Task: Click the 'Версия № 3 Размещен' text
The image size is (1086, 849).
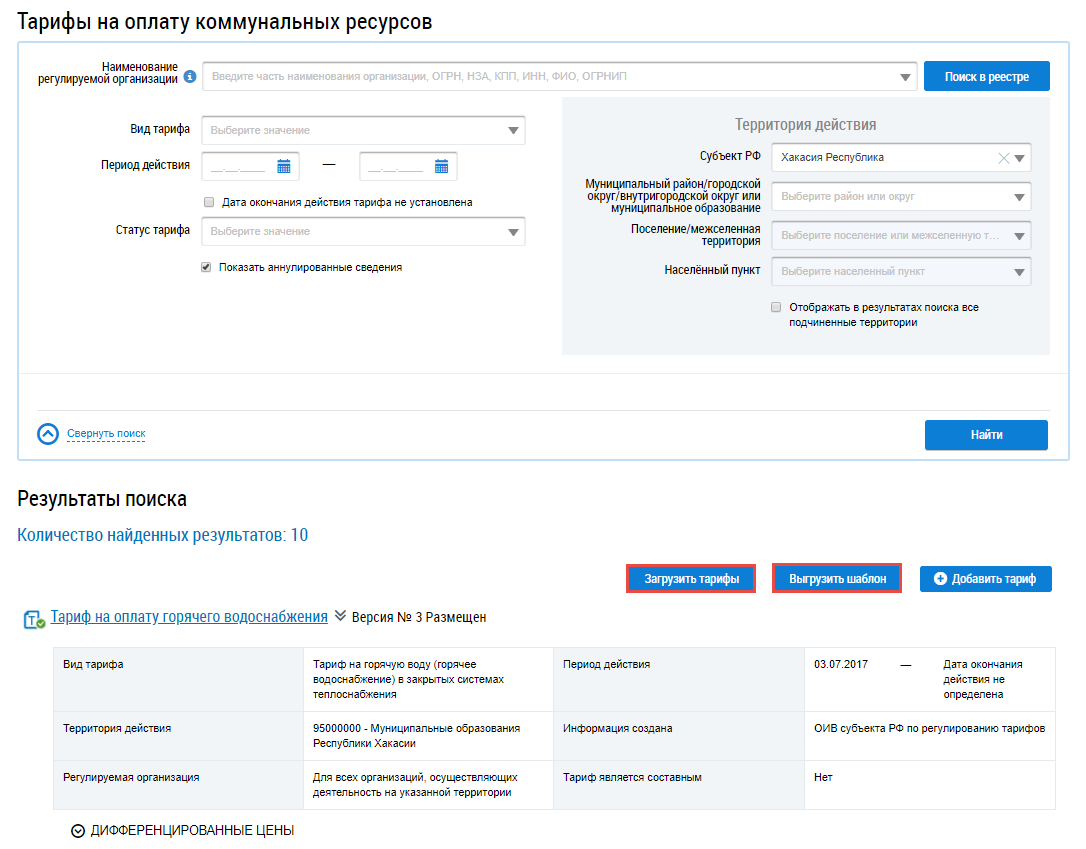Action: point(419,617)
